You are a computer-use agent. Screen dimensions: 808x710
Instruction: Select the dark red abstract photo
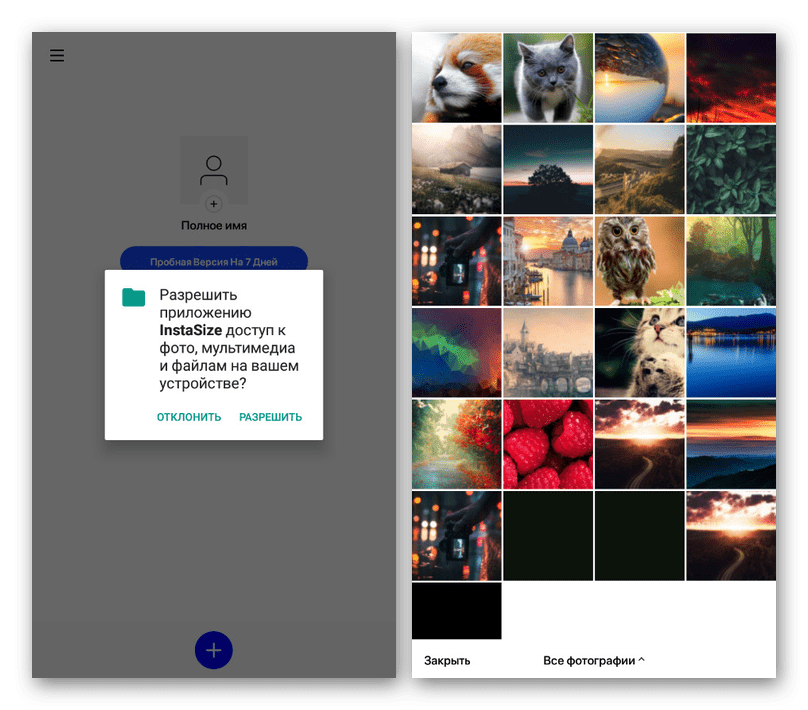[731, 78]
